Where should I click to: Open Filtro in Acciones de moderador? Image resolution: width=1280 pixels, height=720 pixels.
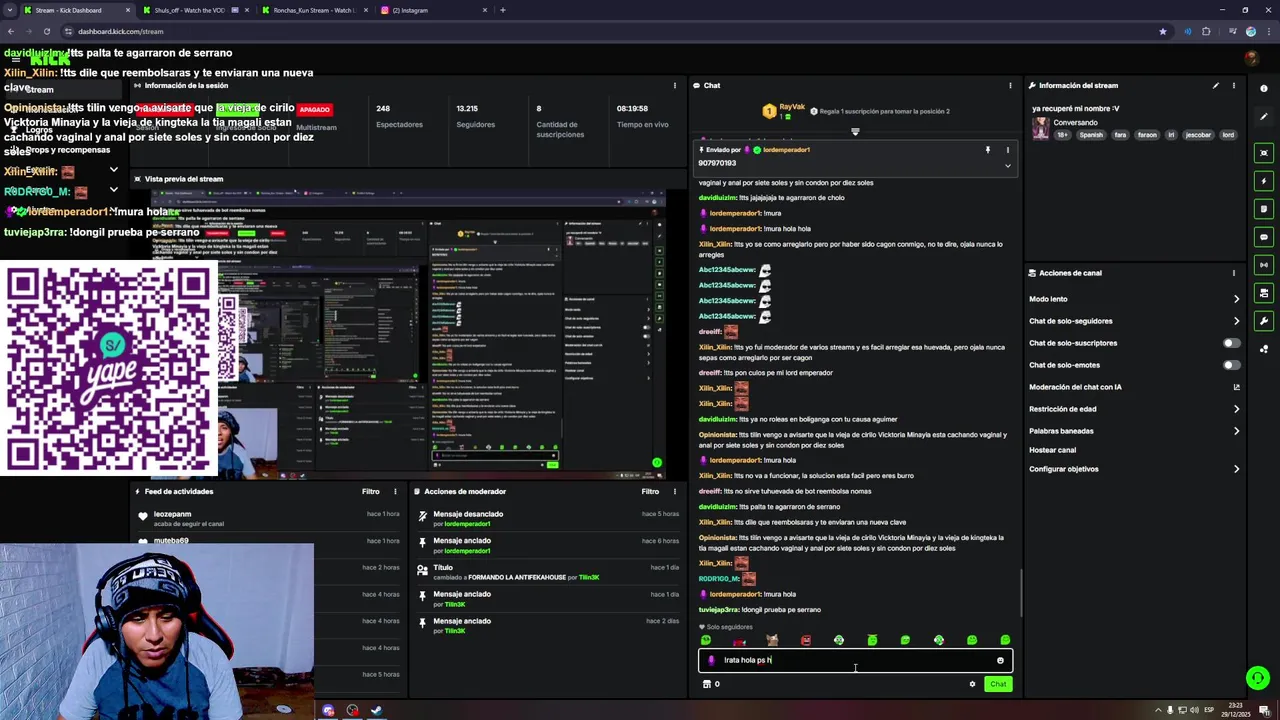(651, 491)
